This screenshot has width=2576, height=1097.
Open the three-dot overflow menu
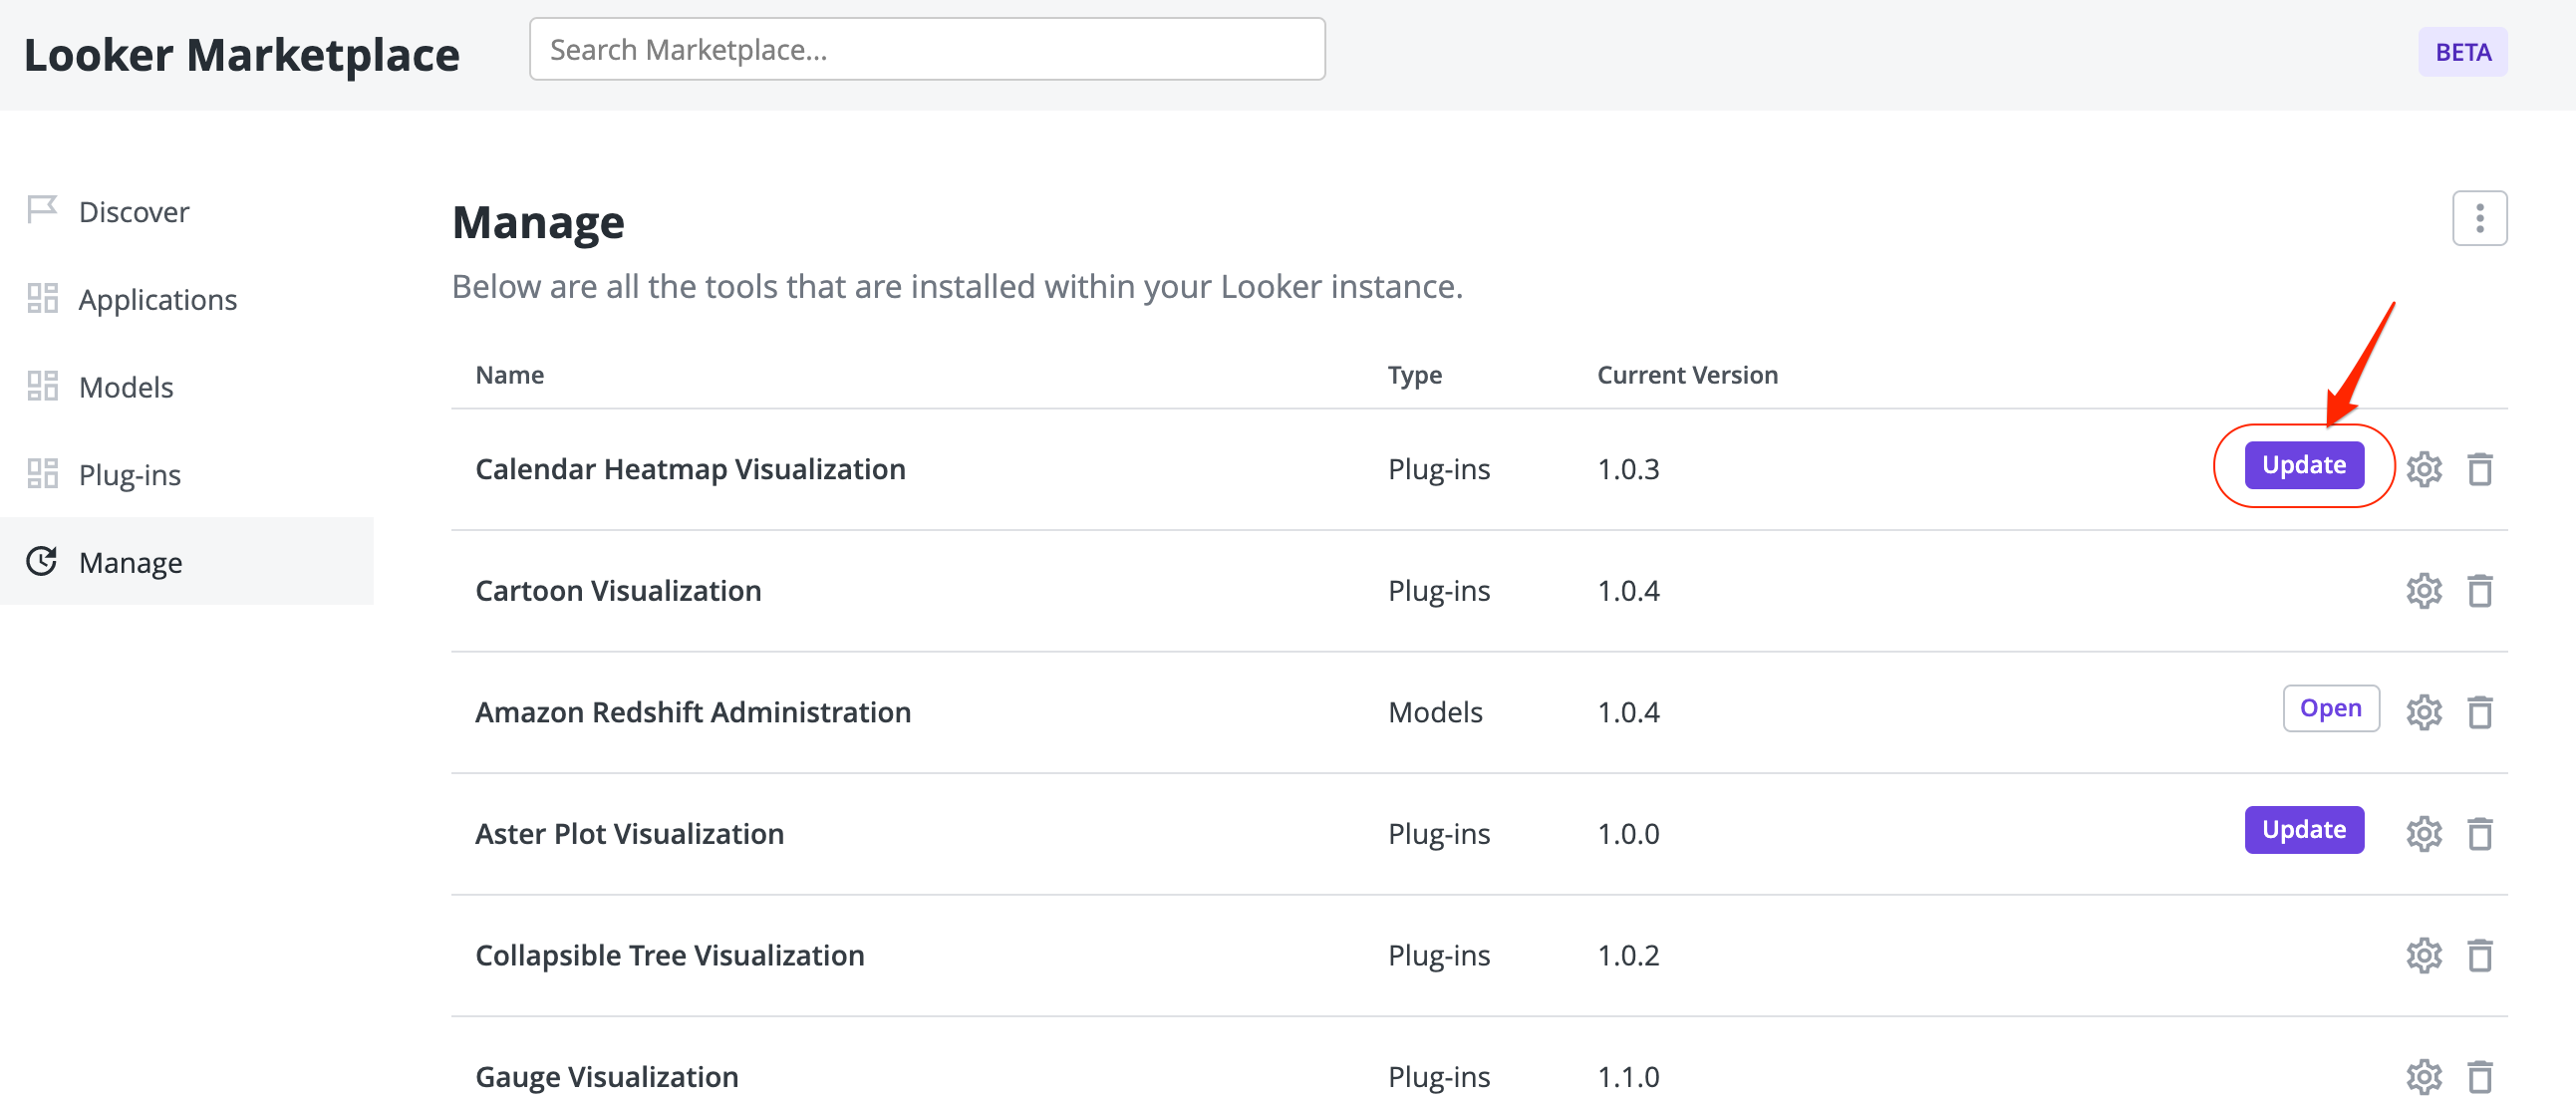click(2479, 217)
